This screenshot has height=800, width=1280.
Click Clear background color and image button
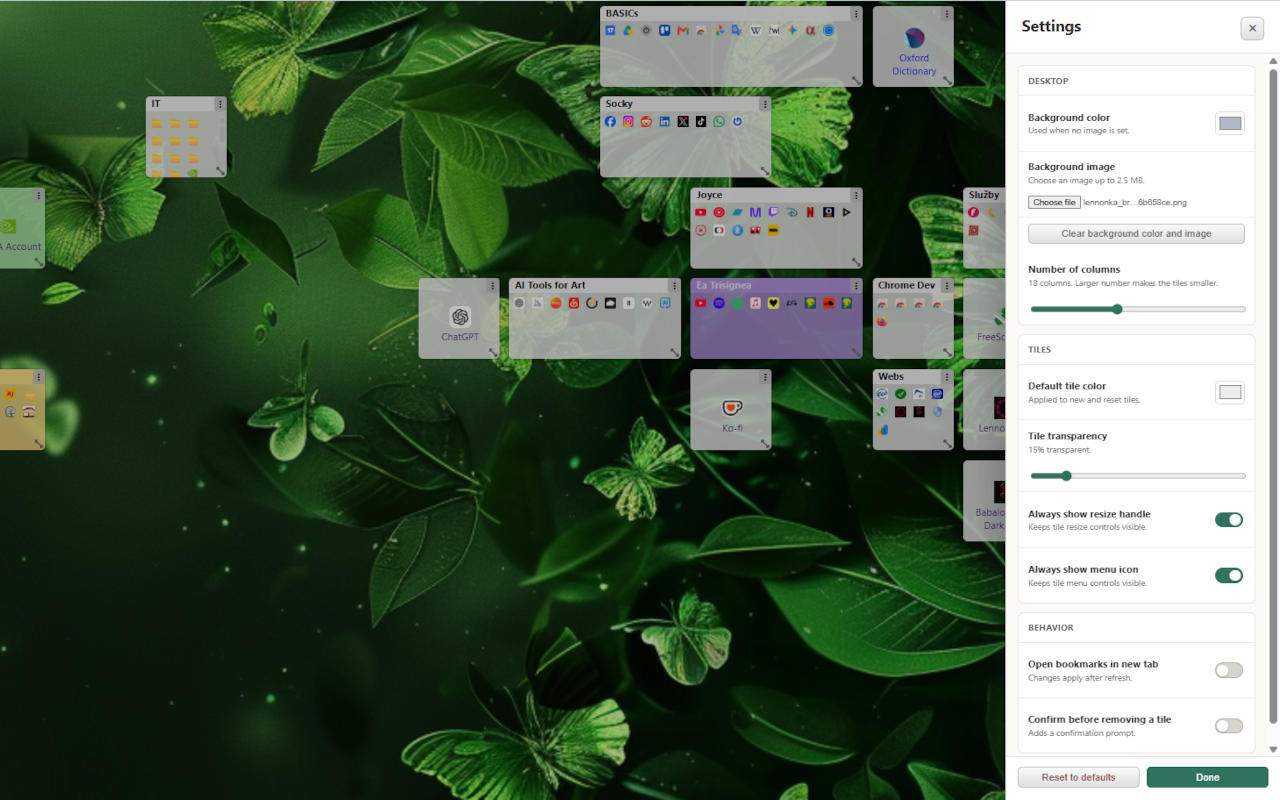tap(1136, 234)
